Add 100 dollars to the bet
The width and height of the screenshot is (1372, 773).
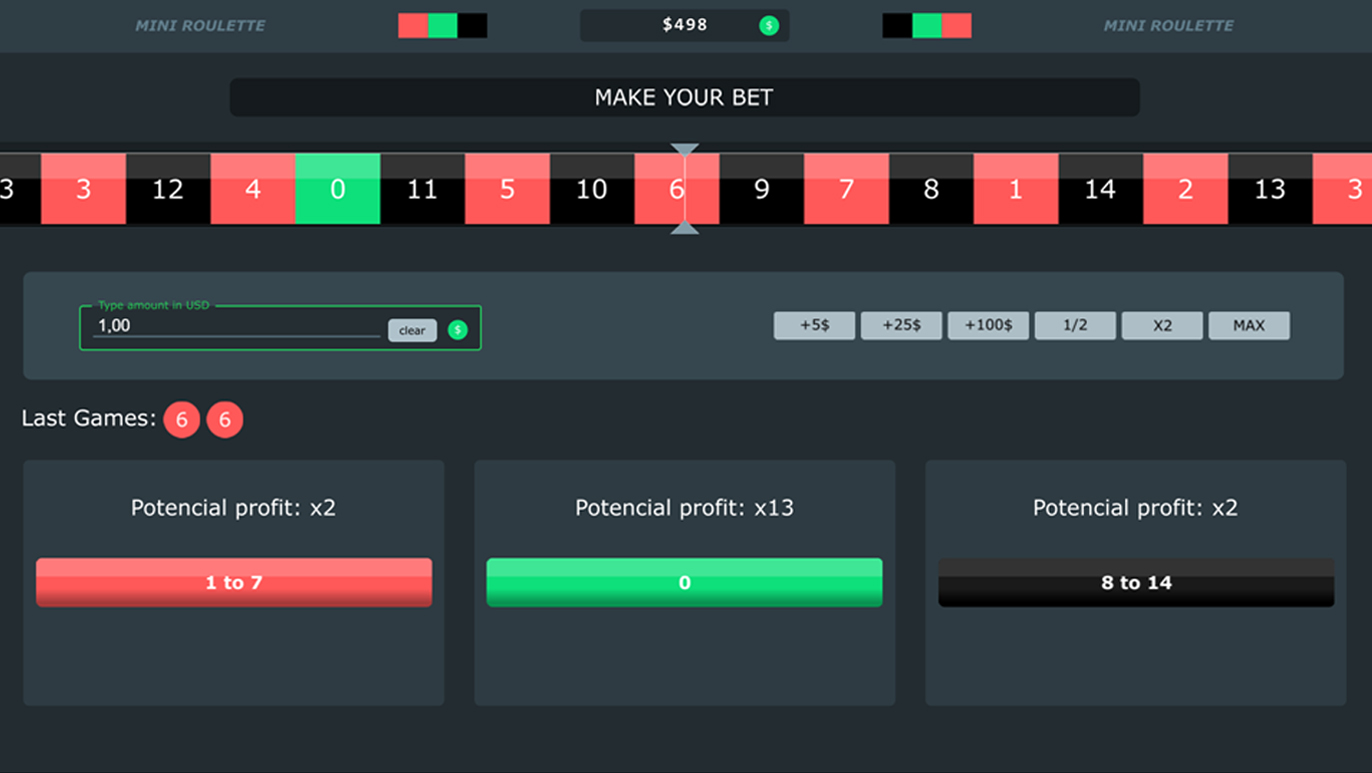(x=988, y=325)
